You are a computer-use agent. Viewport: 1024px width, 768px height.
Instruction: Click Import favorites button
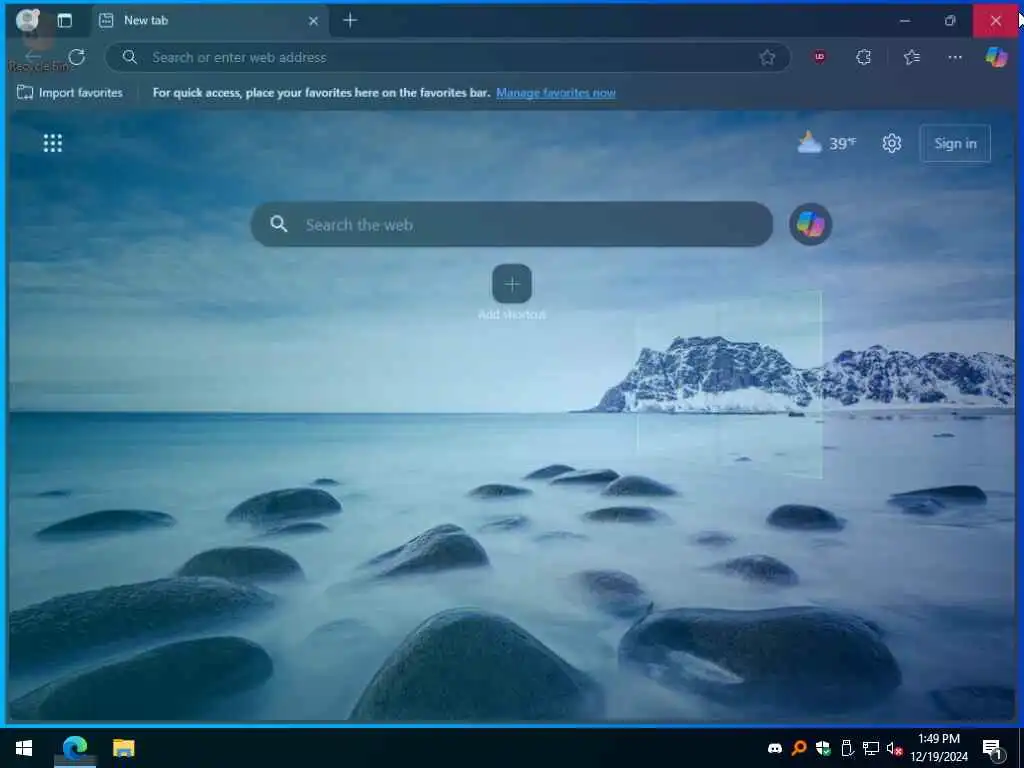click(70, 93)
